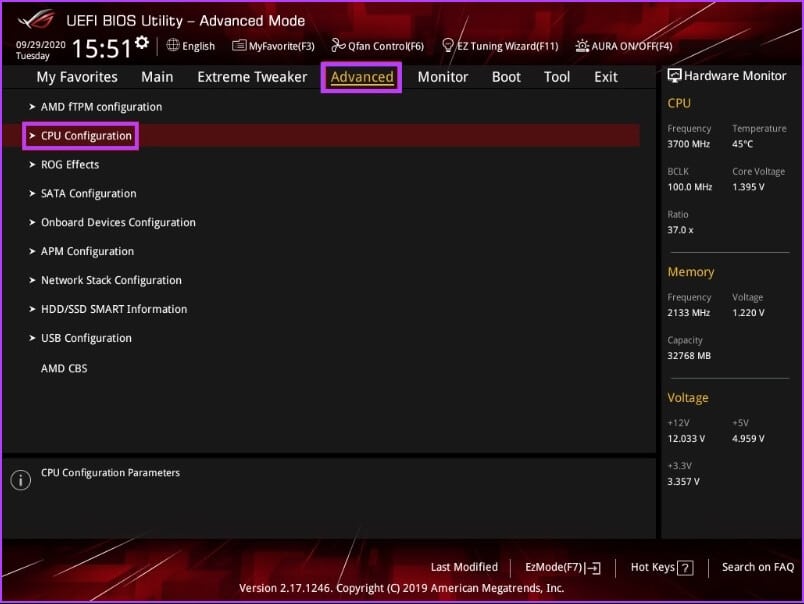Open Qfan Control fan icon

click(x=338, y=46)
